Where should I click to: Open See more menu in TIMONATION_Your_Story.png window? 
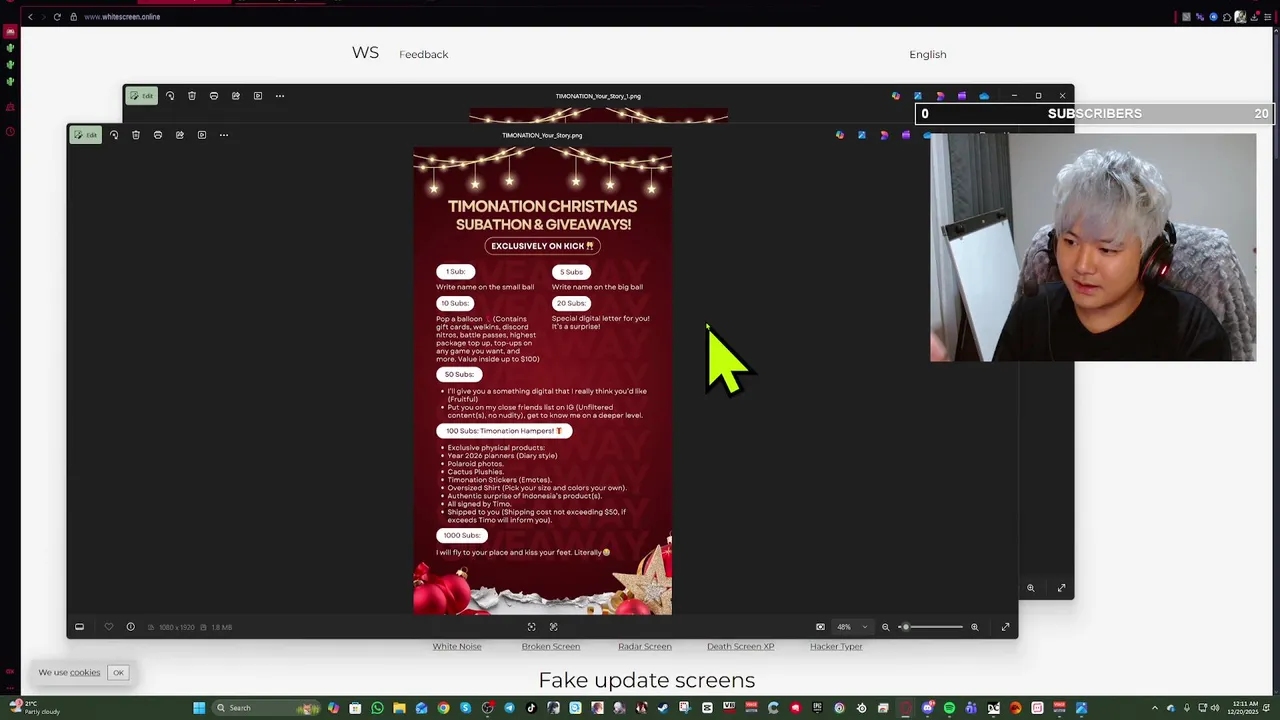224,135
